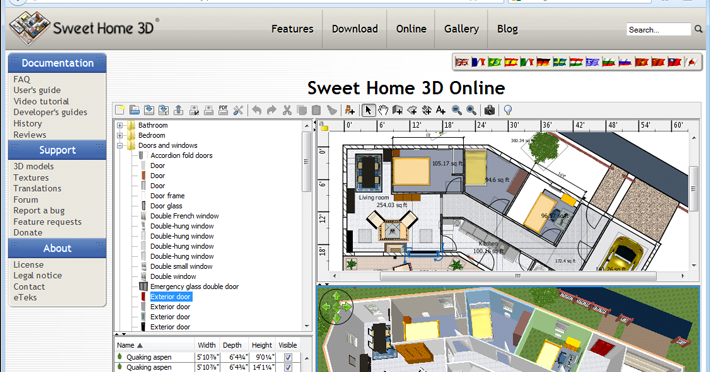
Task: Click the Sweet Home 3D logo
Action: pos(84,28)
